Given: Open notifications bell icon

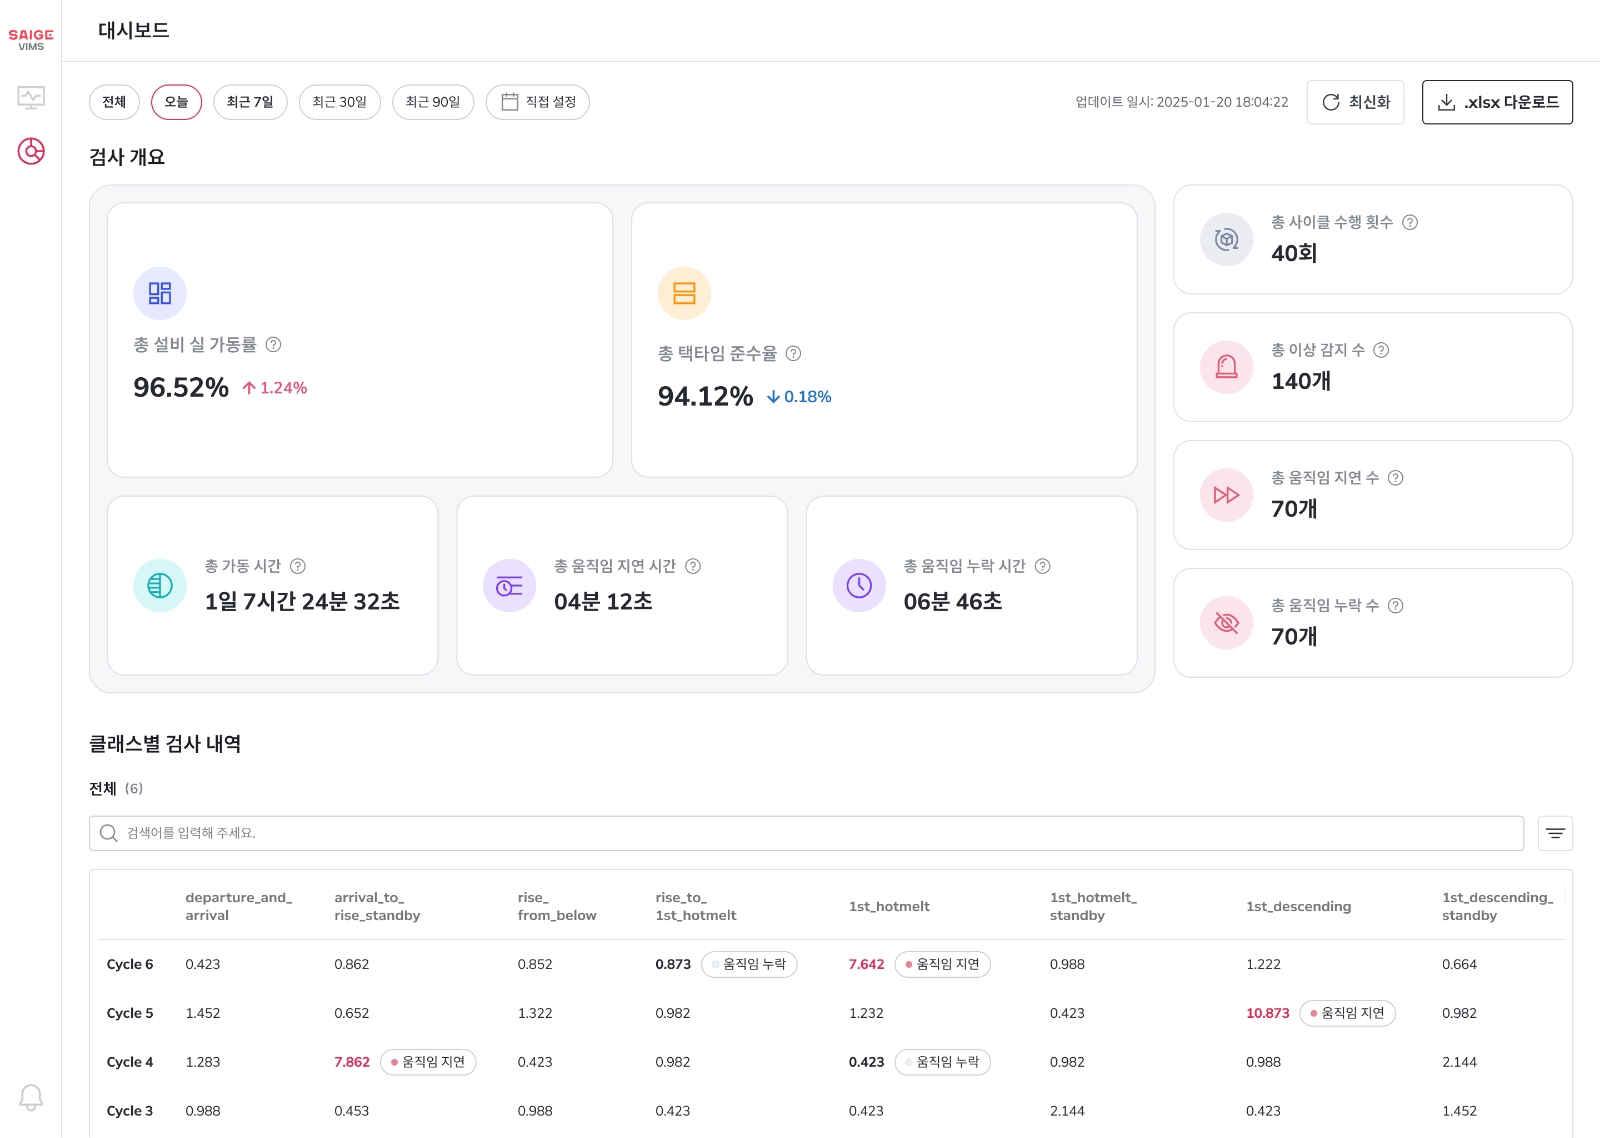Looking at the screenshot, I should (31, 1097).
